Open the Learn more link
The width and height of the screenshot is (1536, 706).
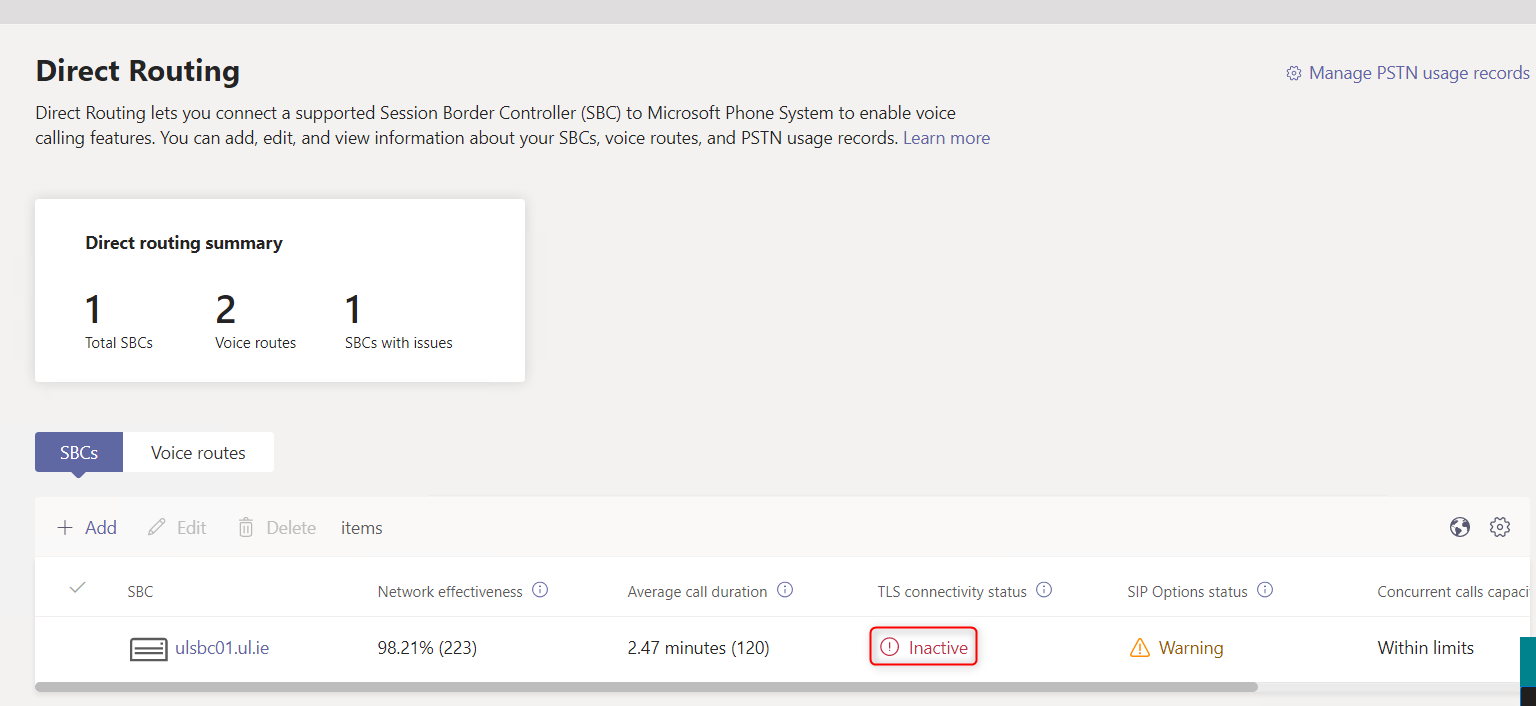tap(945, 137)
